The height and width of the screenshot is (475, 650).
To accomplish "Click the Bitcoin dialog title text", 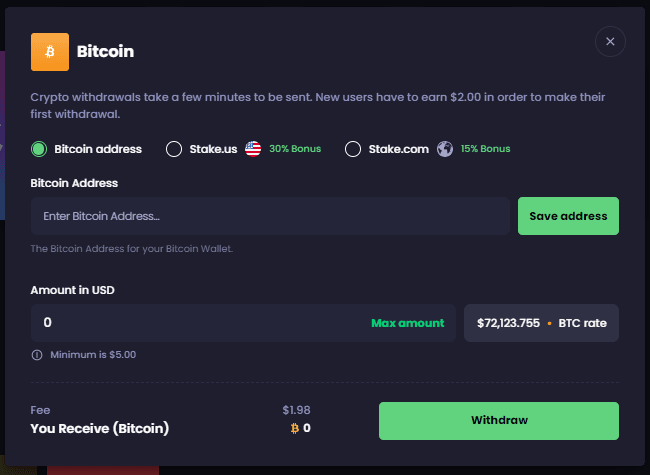I will coord(105,51).
